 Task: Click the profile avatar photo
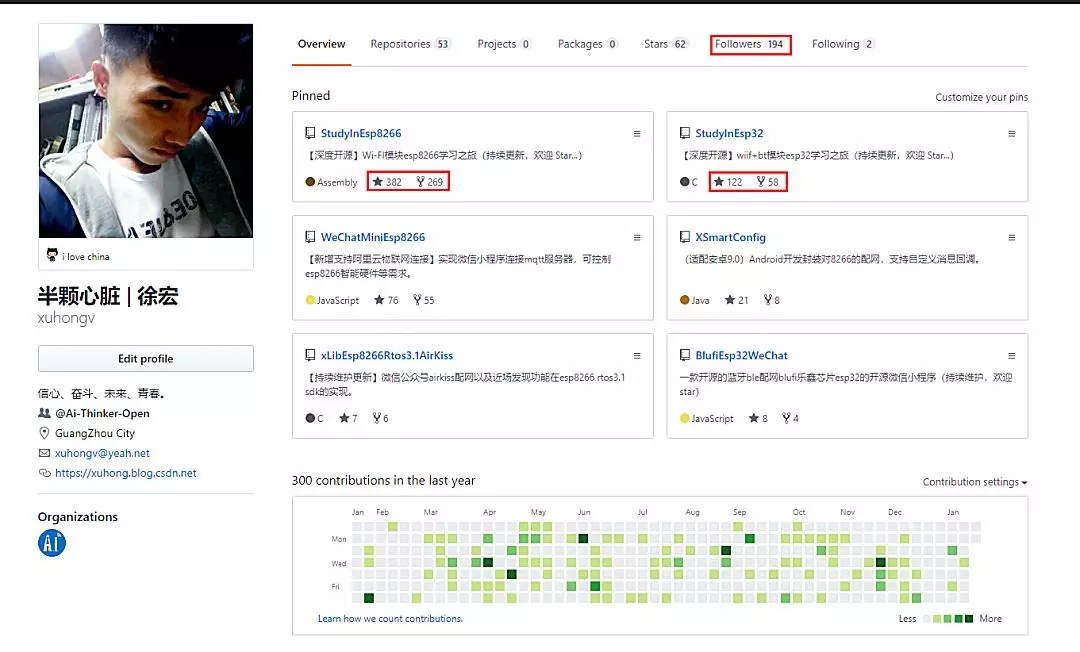(x=146, y=131)
